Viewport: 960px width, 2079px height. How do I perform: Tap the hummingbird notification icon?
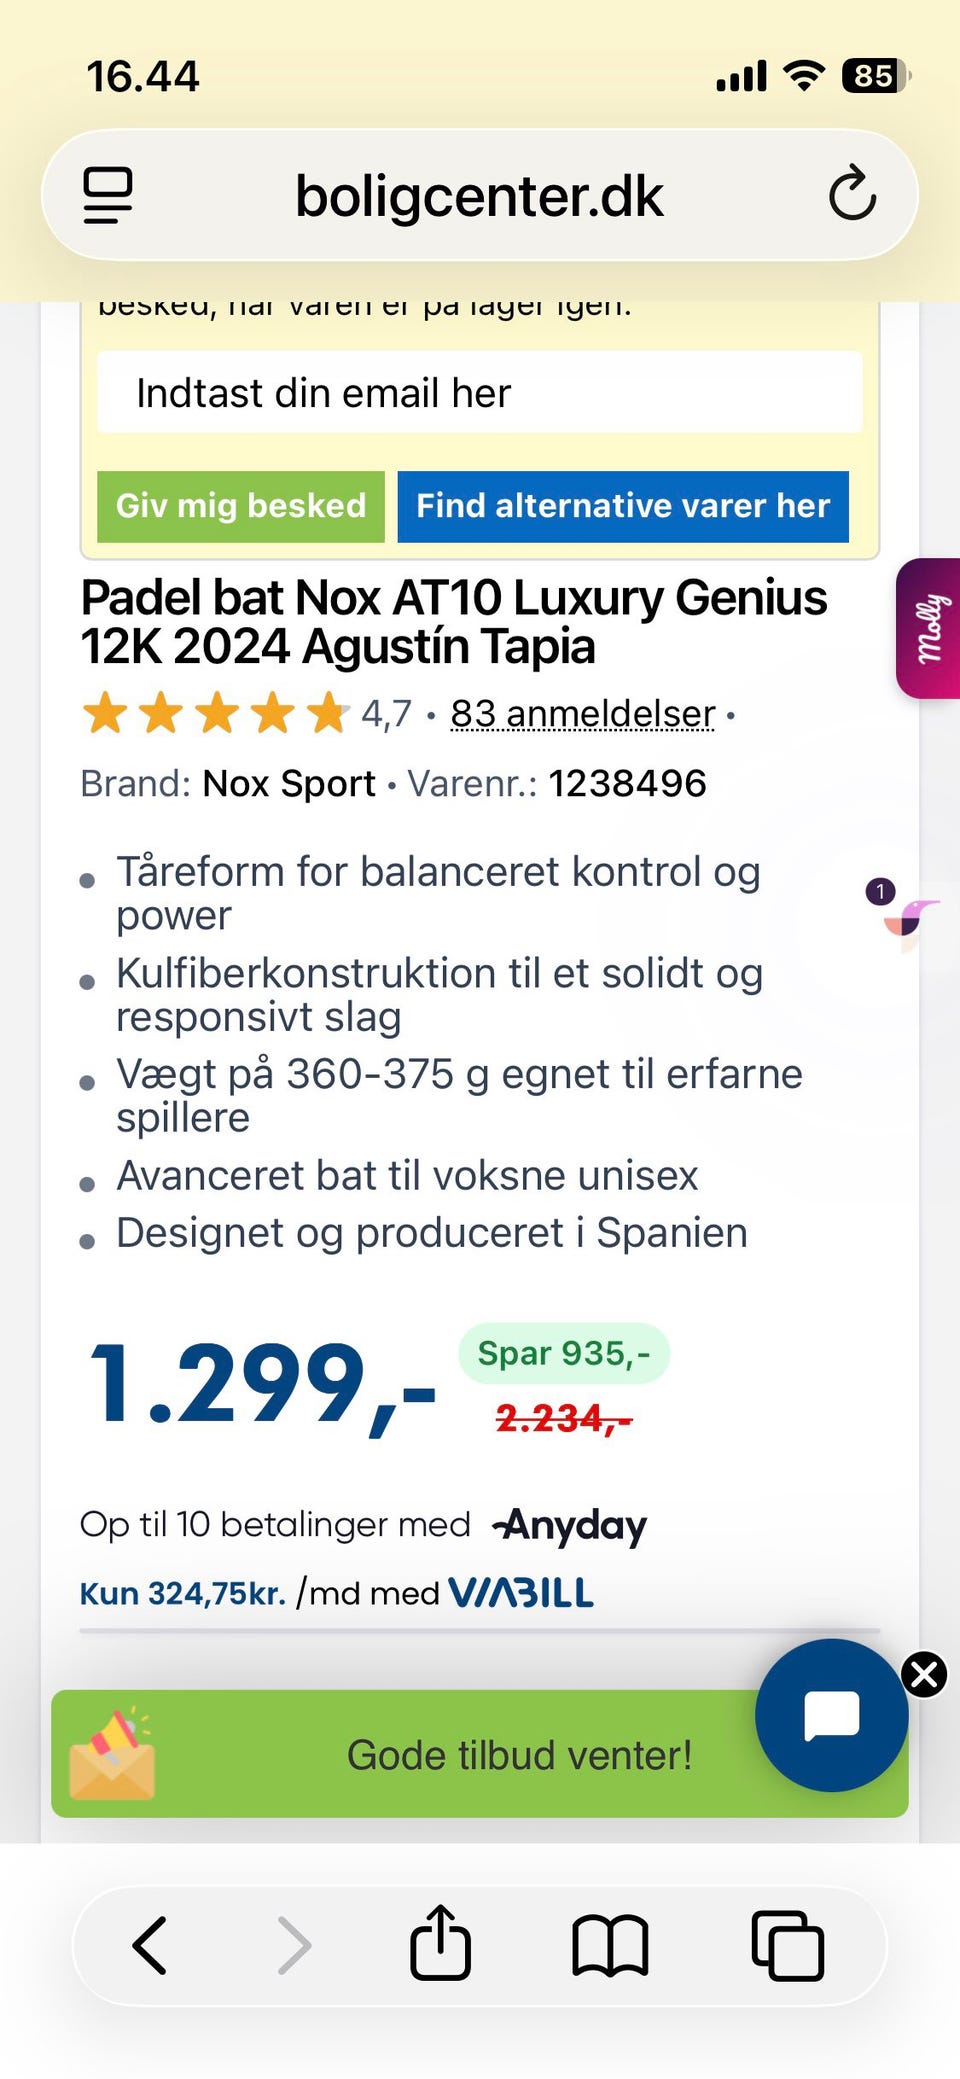(908, 915)
